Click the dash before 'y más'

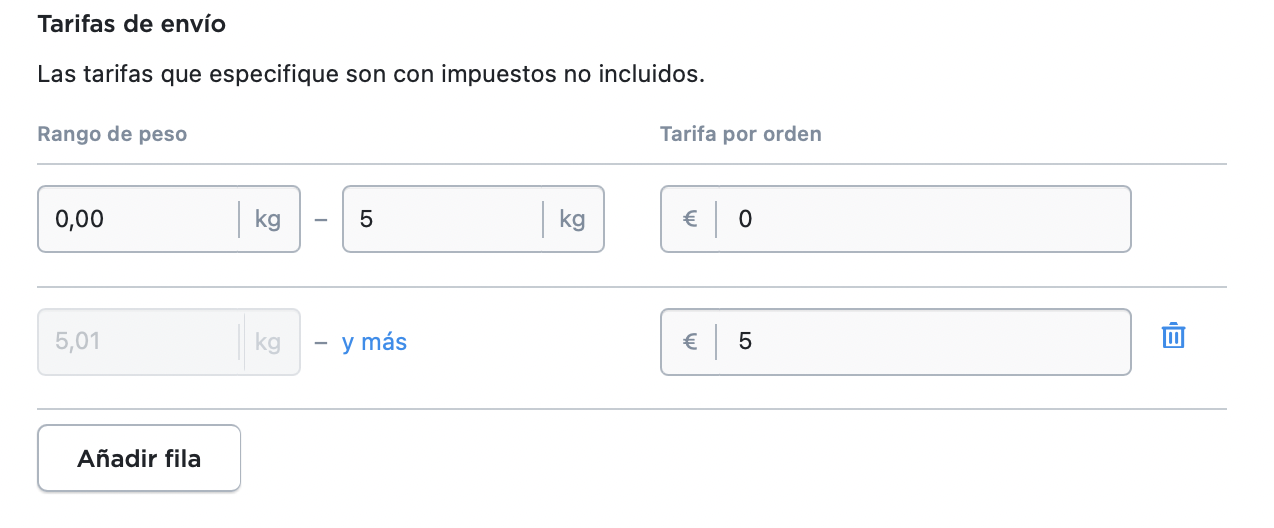(321, 342)
